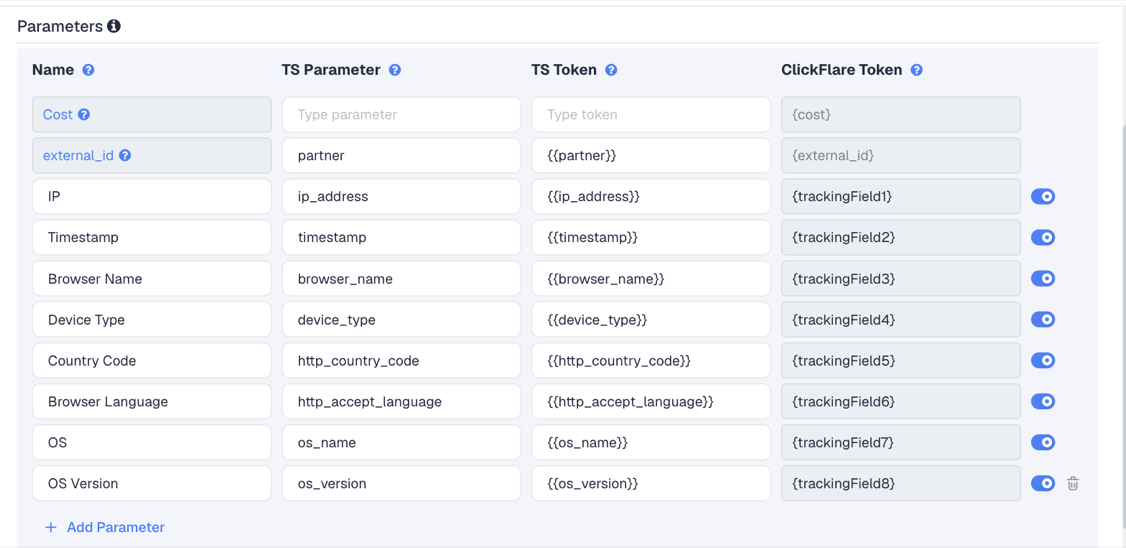This screenshot has width=1126, height=548.
Task: Edit the Country Code name field
Action: 152,360
